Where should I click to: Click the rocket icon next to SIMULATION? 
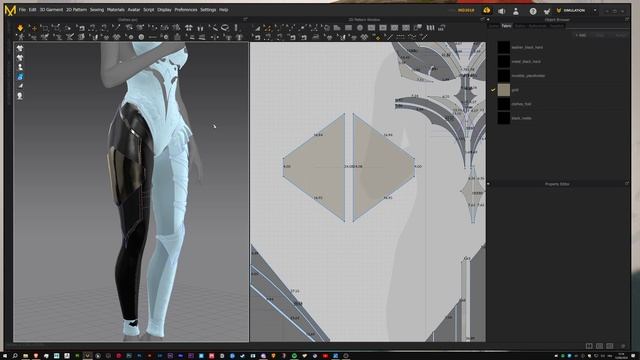pyautogui.click(x=547, y=11)
